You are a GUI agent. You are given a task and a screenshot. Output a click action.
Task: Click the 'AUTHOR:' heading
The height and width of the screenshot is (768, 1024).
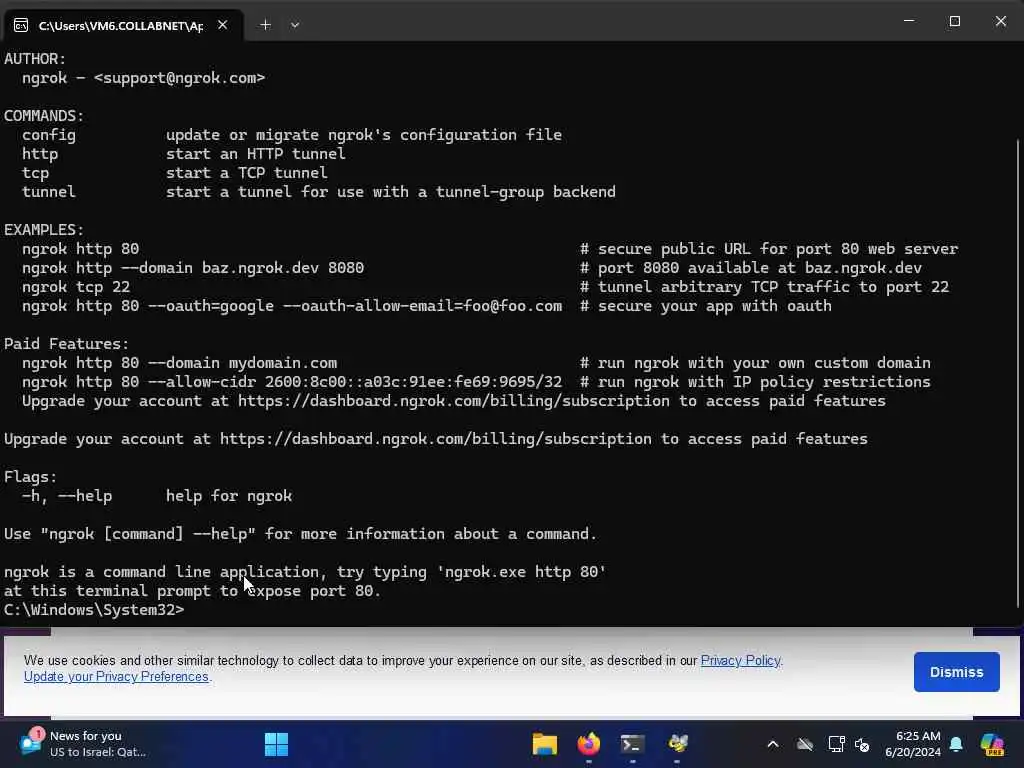35,59
